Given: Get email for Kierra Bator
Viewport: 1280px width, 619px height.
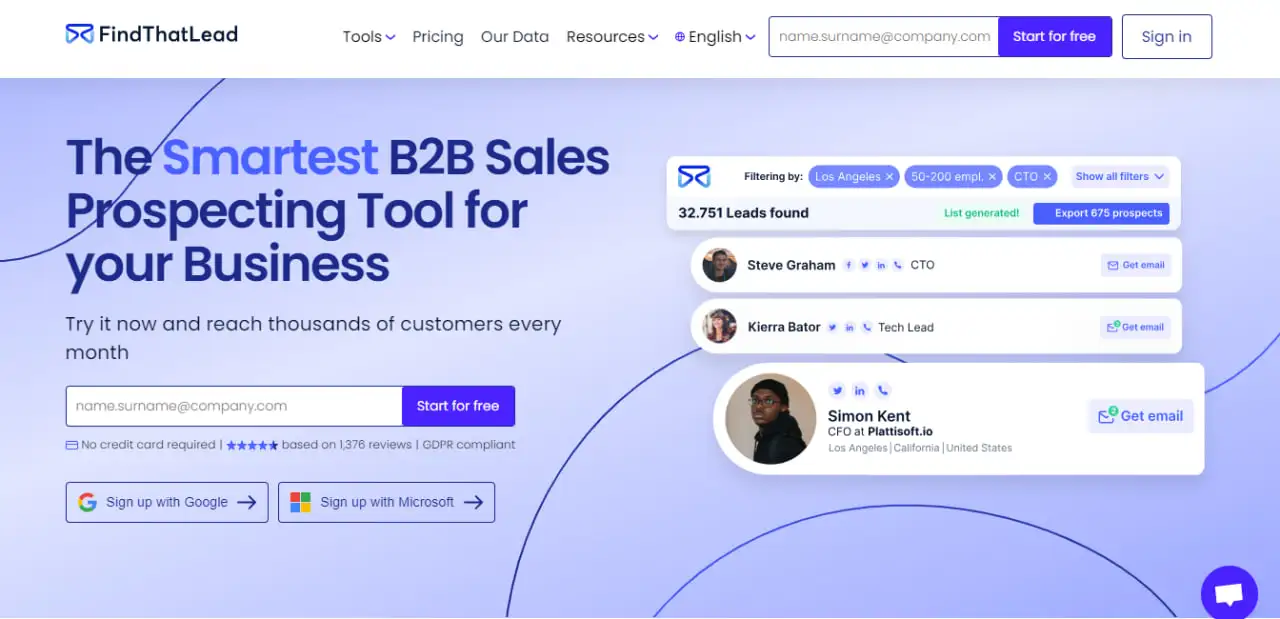Looking at the screenshot, I should [x=1136, y=327].
